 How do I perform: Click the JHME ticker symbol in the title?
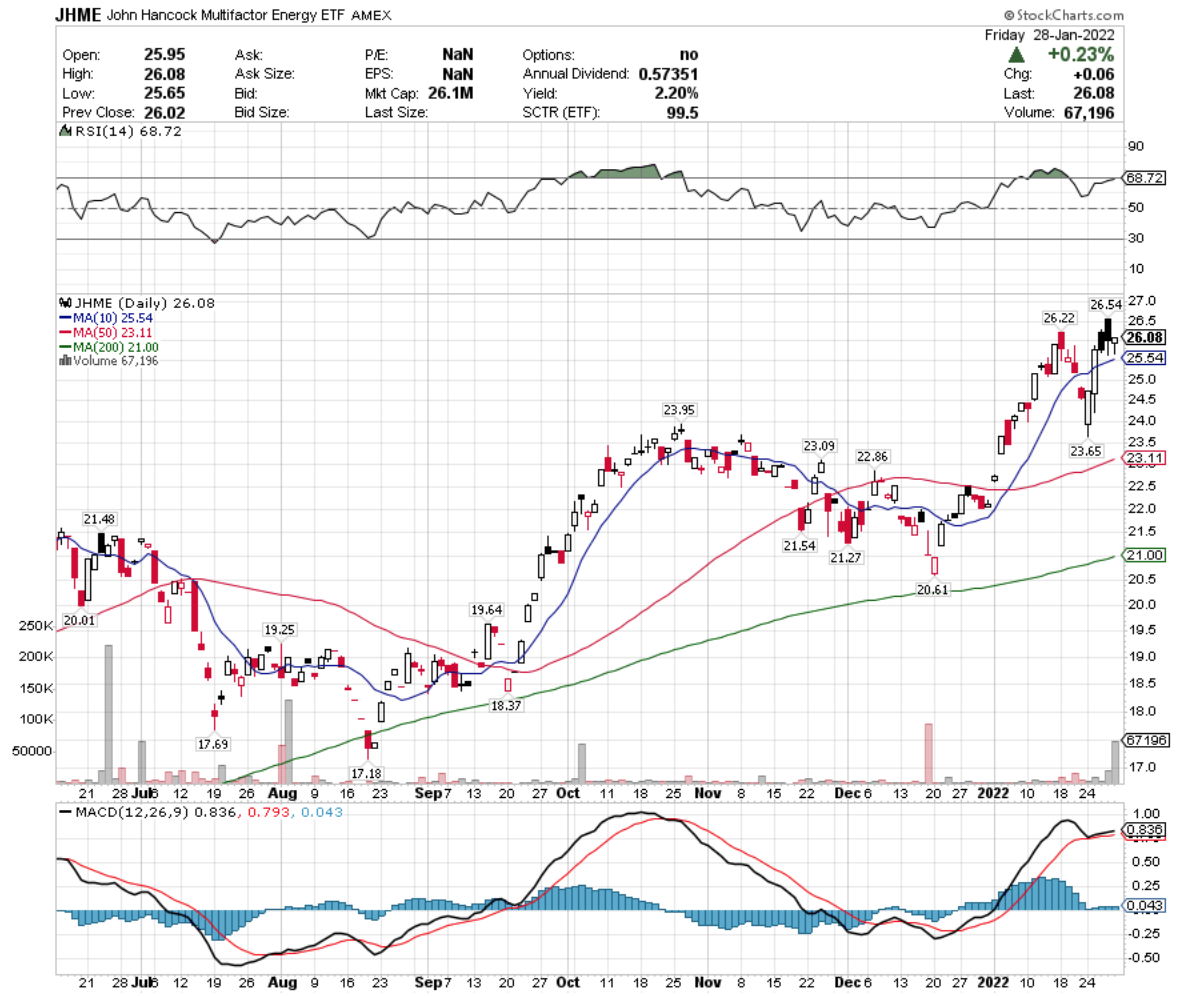pos(78,15)
